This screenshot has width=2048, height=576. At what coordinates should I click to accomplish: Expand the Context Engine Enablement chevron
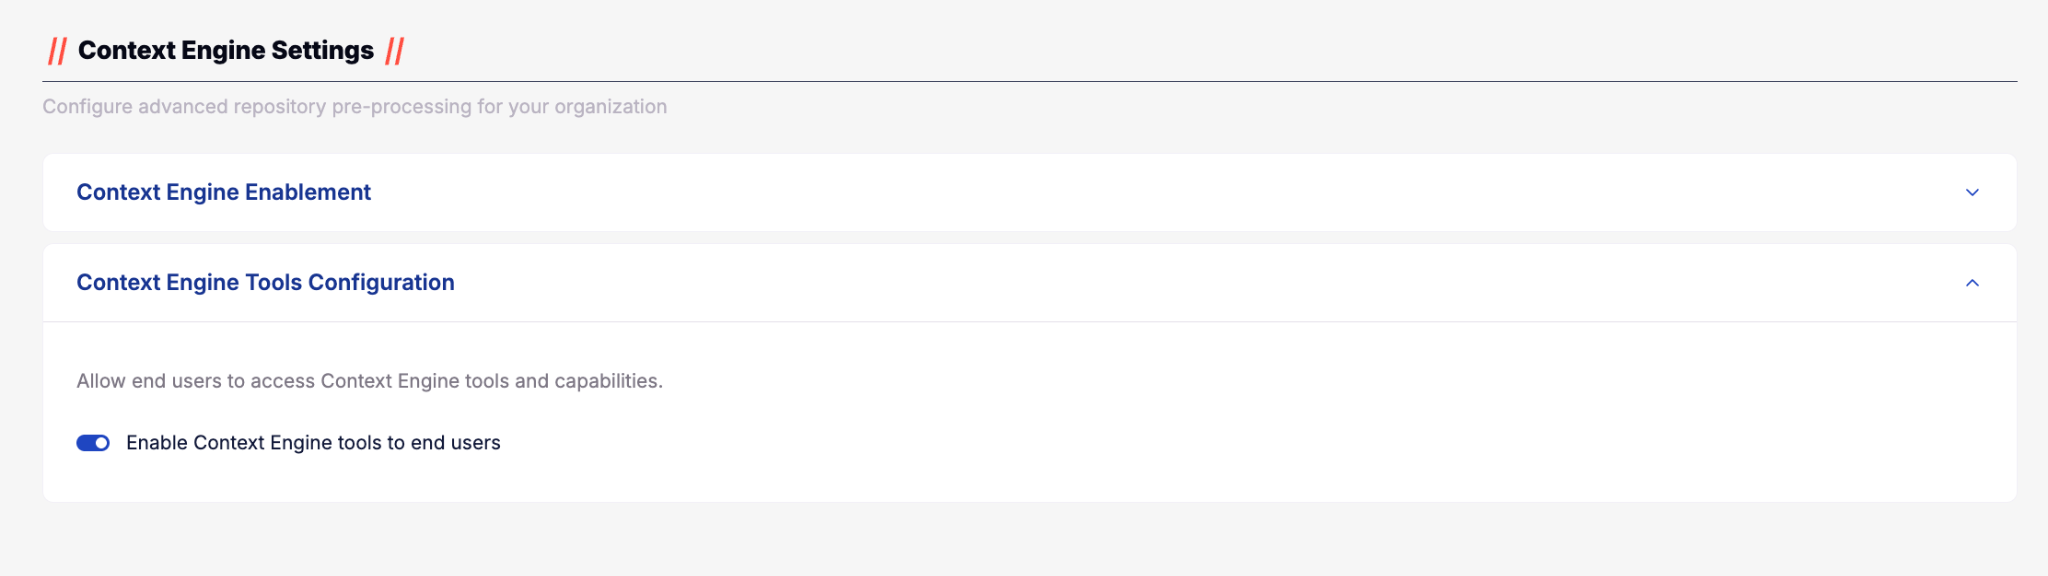1972,192
